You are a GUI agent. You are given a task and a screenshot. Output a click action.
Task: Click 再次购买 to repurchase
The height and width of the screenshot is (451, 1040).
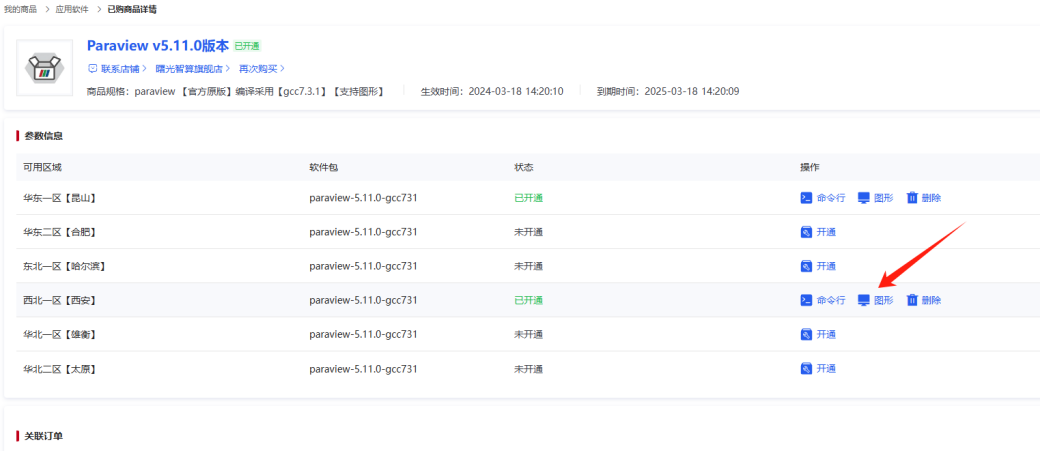point(260,68)
